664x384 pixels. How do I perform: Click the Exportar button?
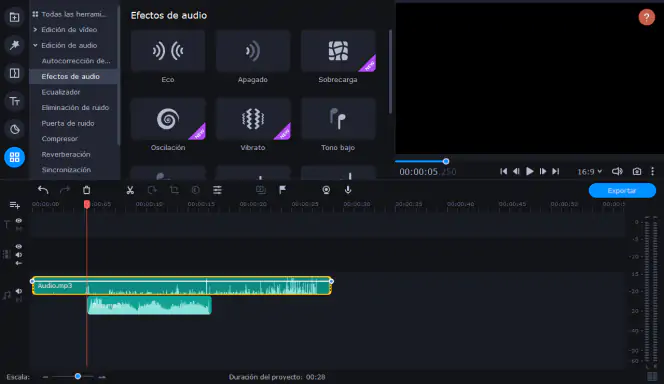pyautogui.click(x=622, y=191)
